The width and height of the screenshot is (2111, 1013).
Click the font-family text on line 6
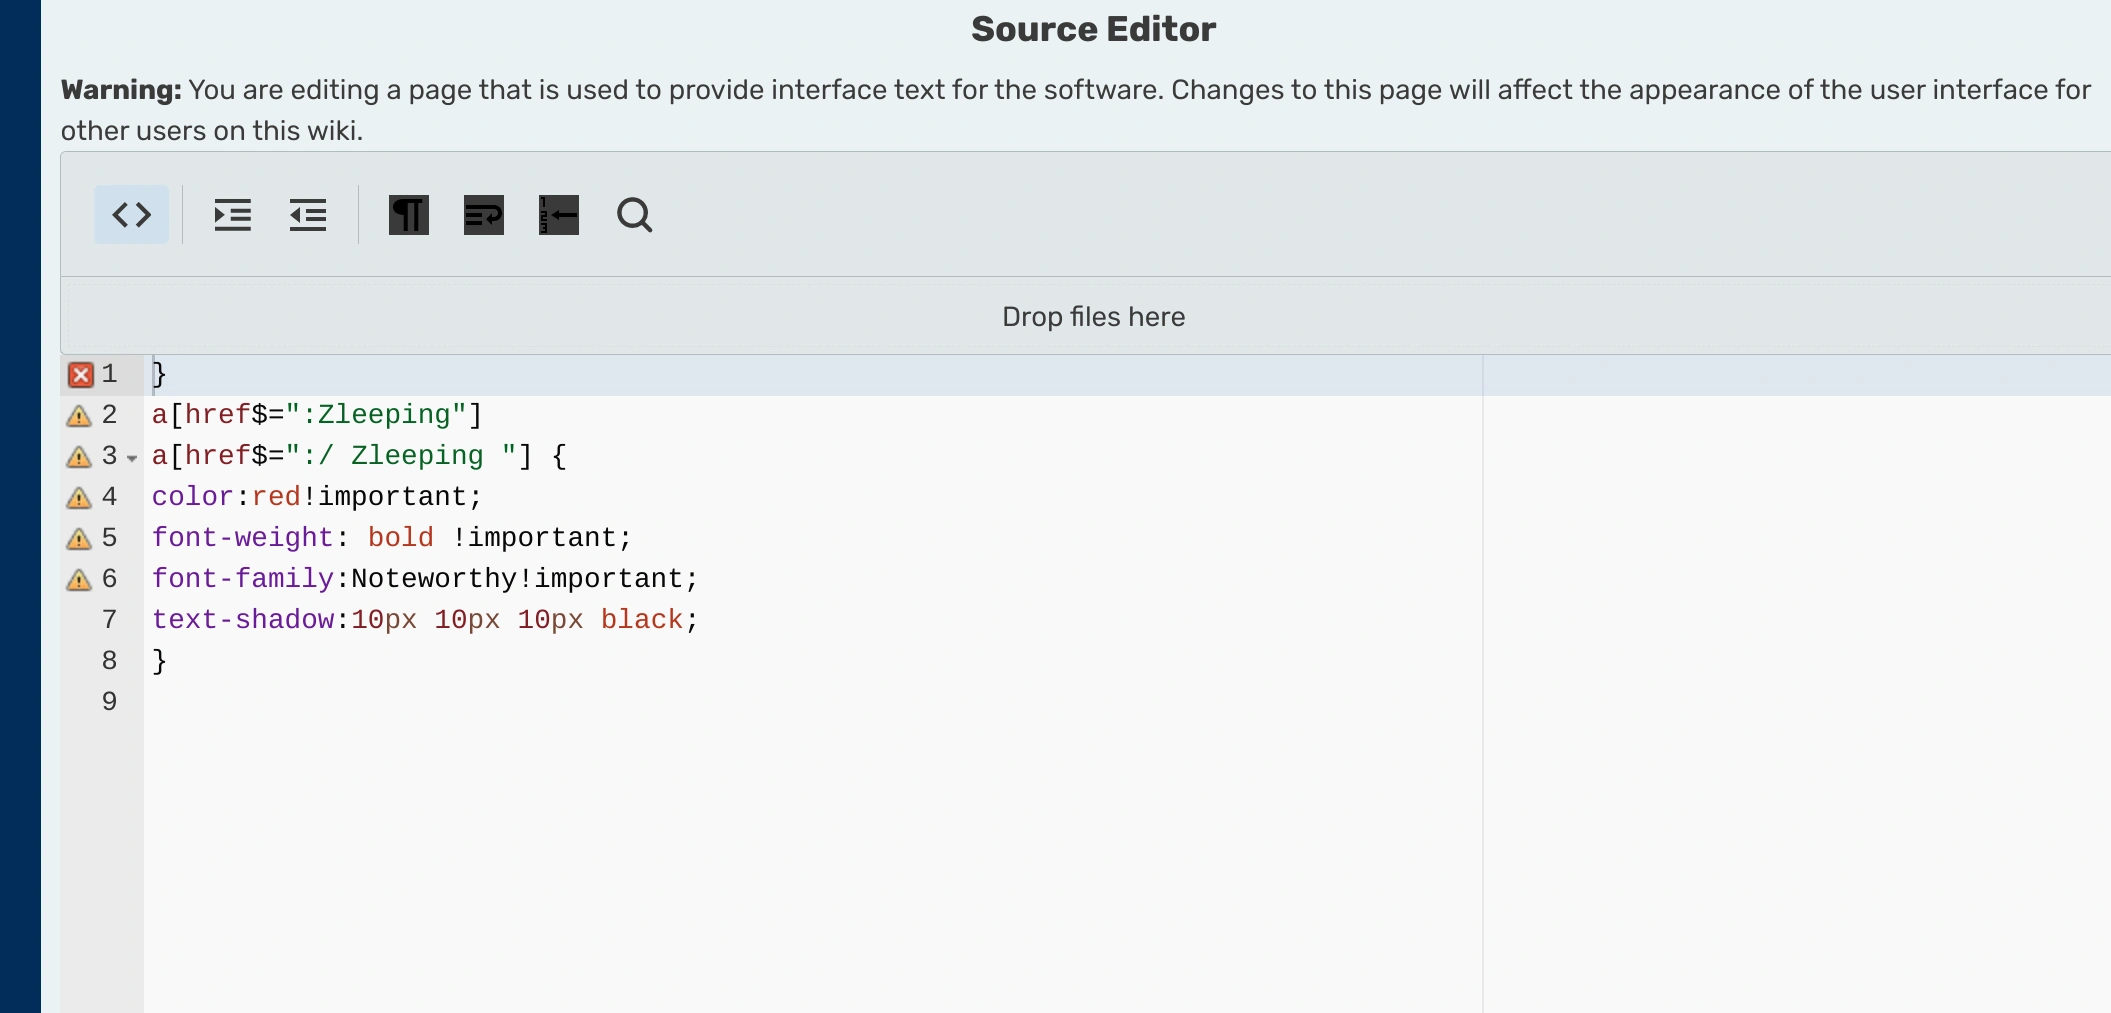click(x=242, y=579)
